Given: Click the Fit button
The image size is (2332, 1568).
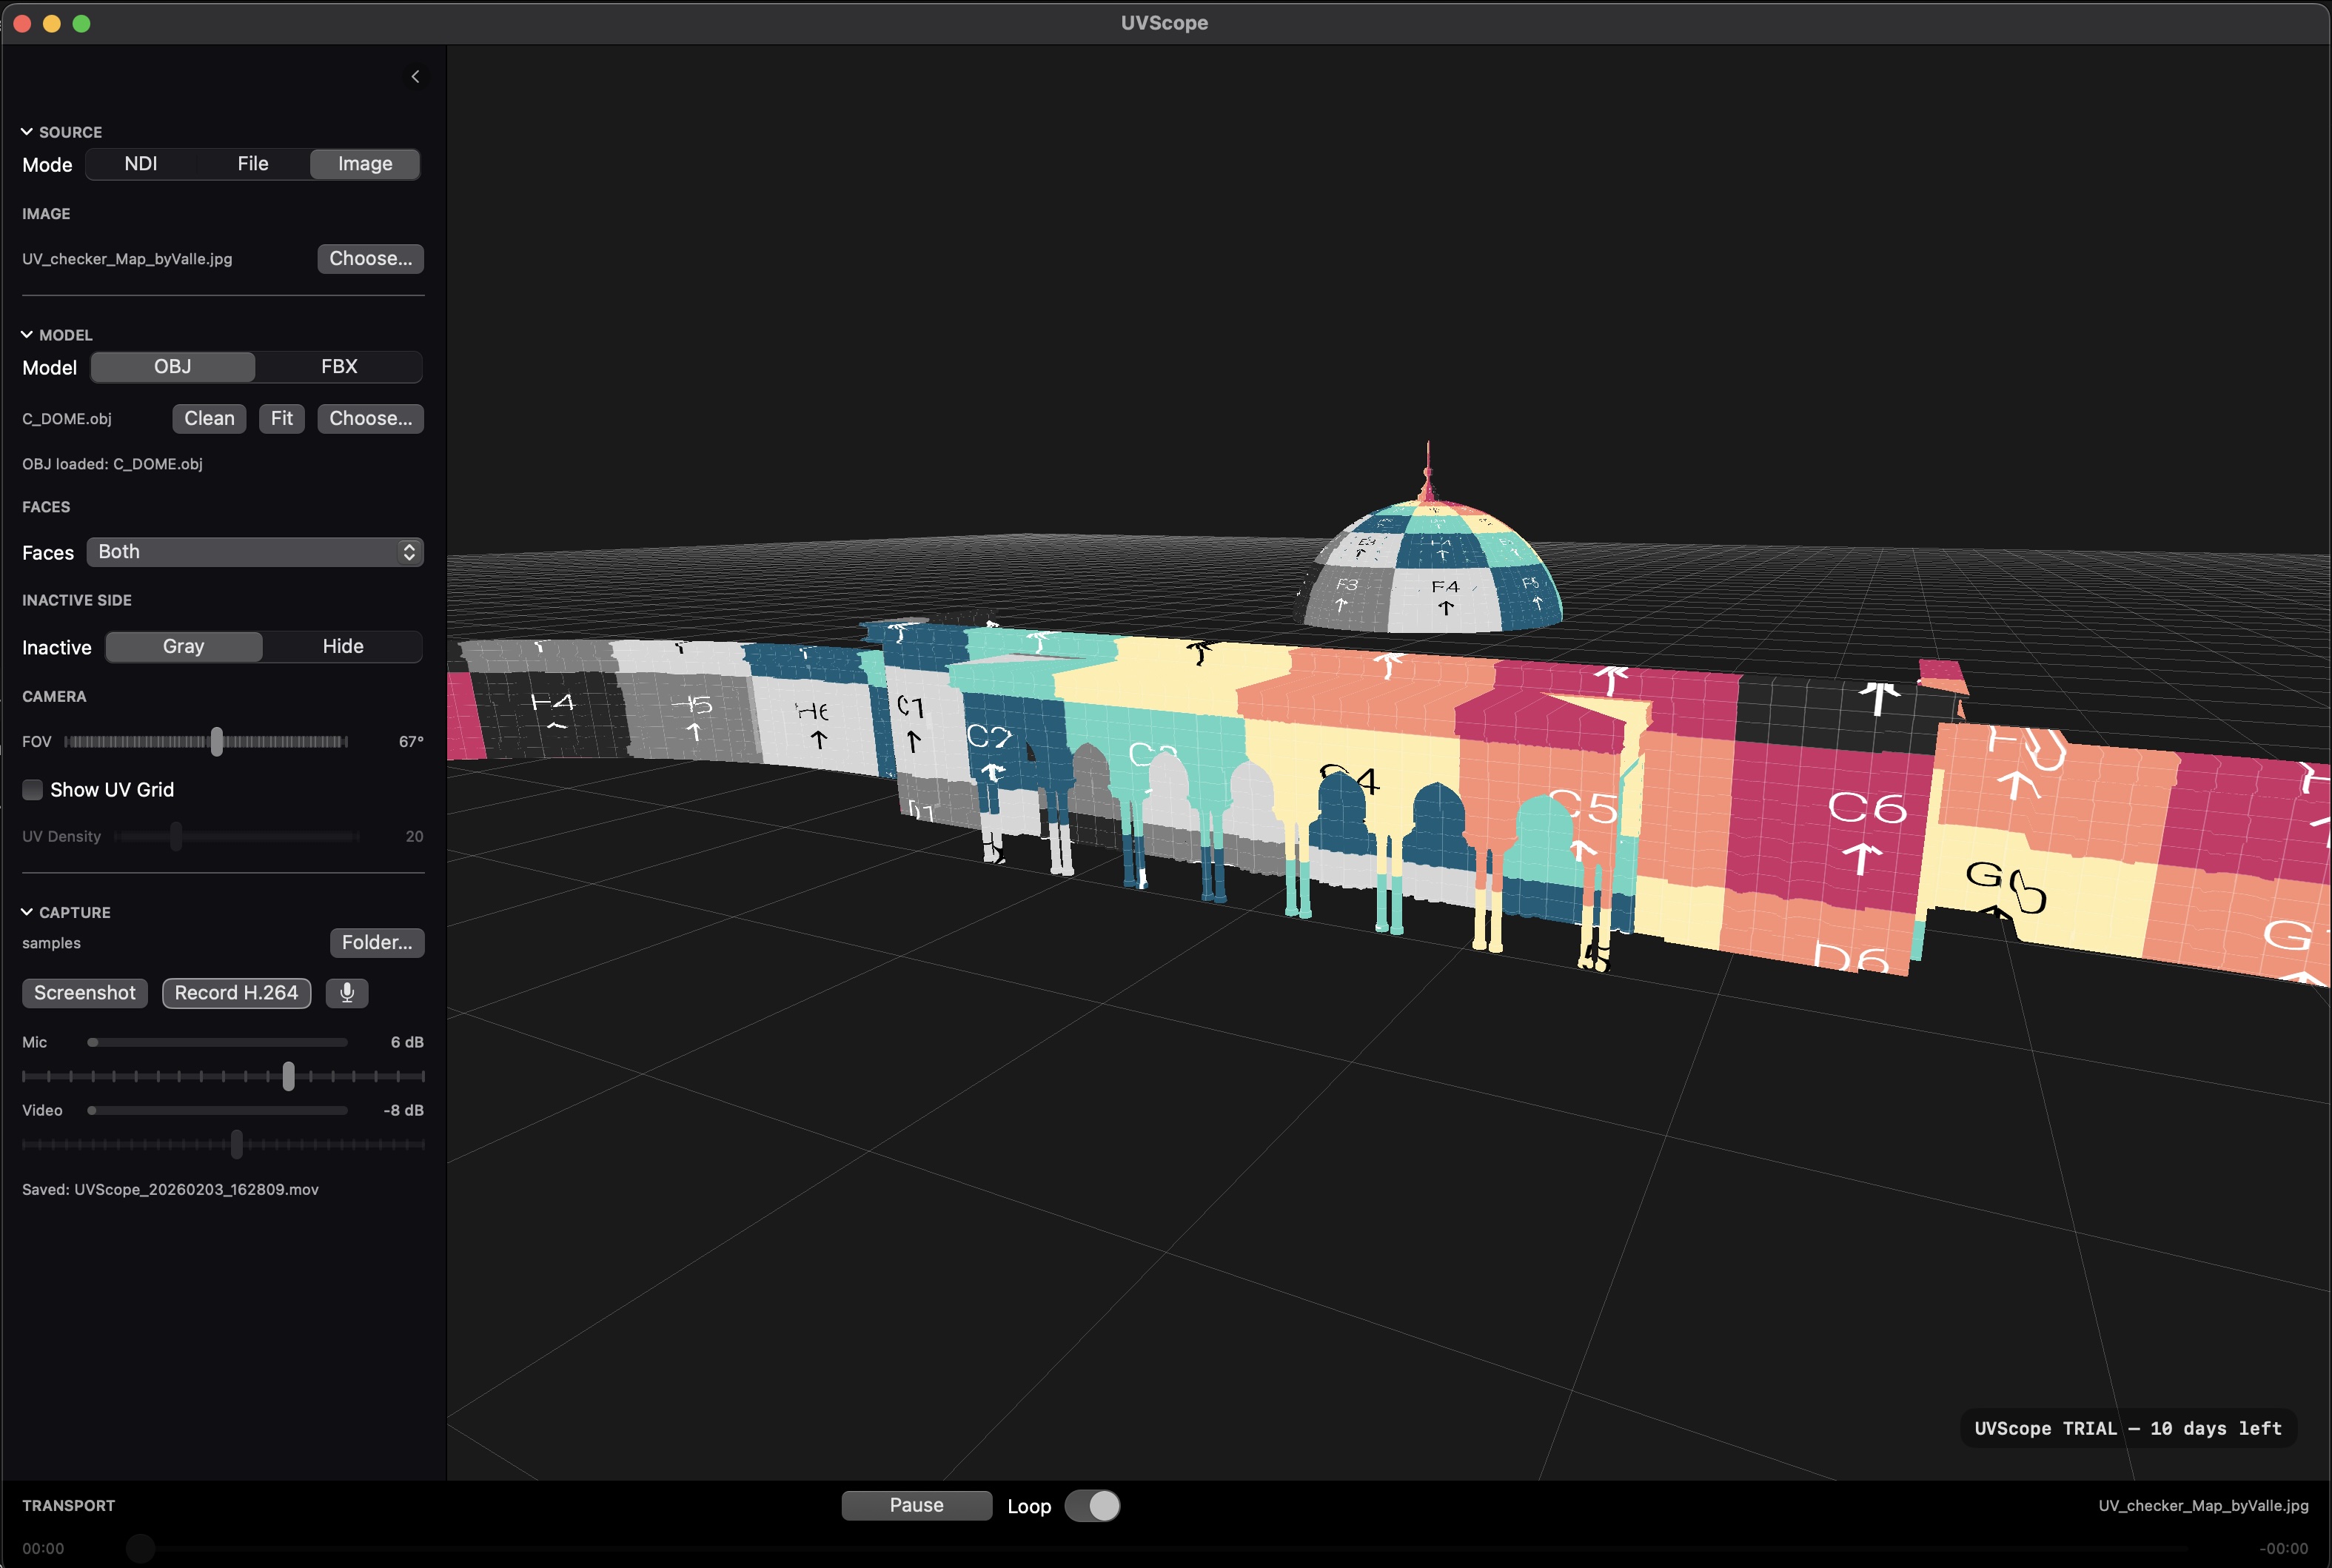Looking at the screenshot, I should tap(281, 418).
